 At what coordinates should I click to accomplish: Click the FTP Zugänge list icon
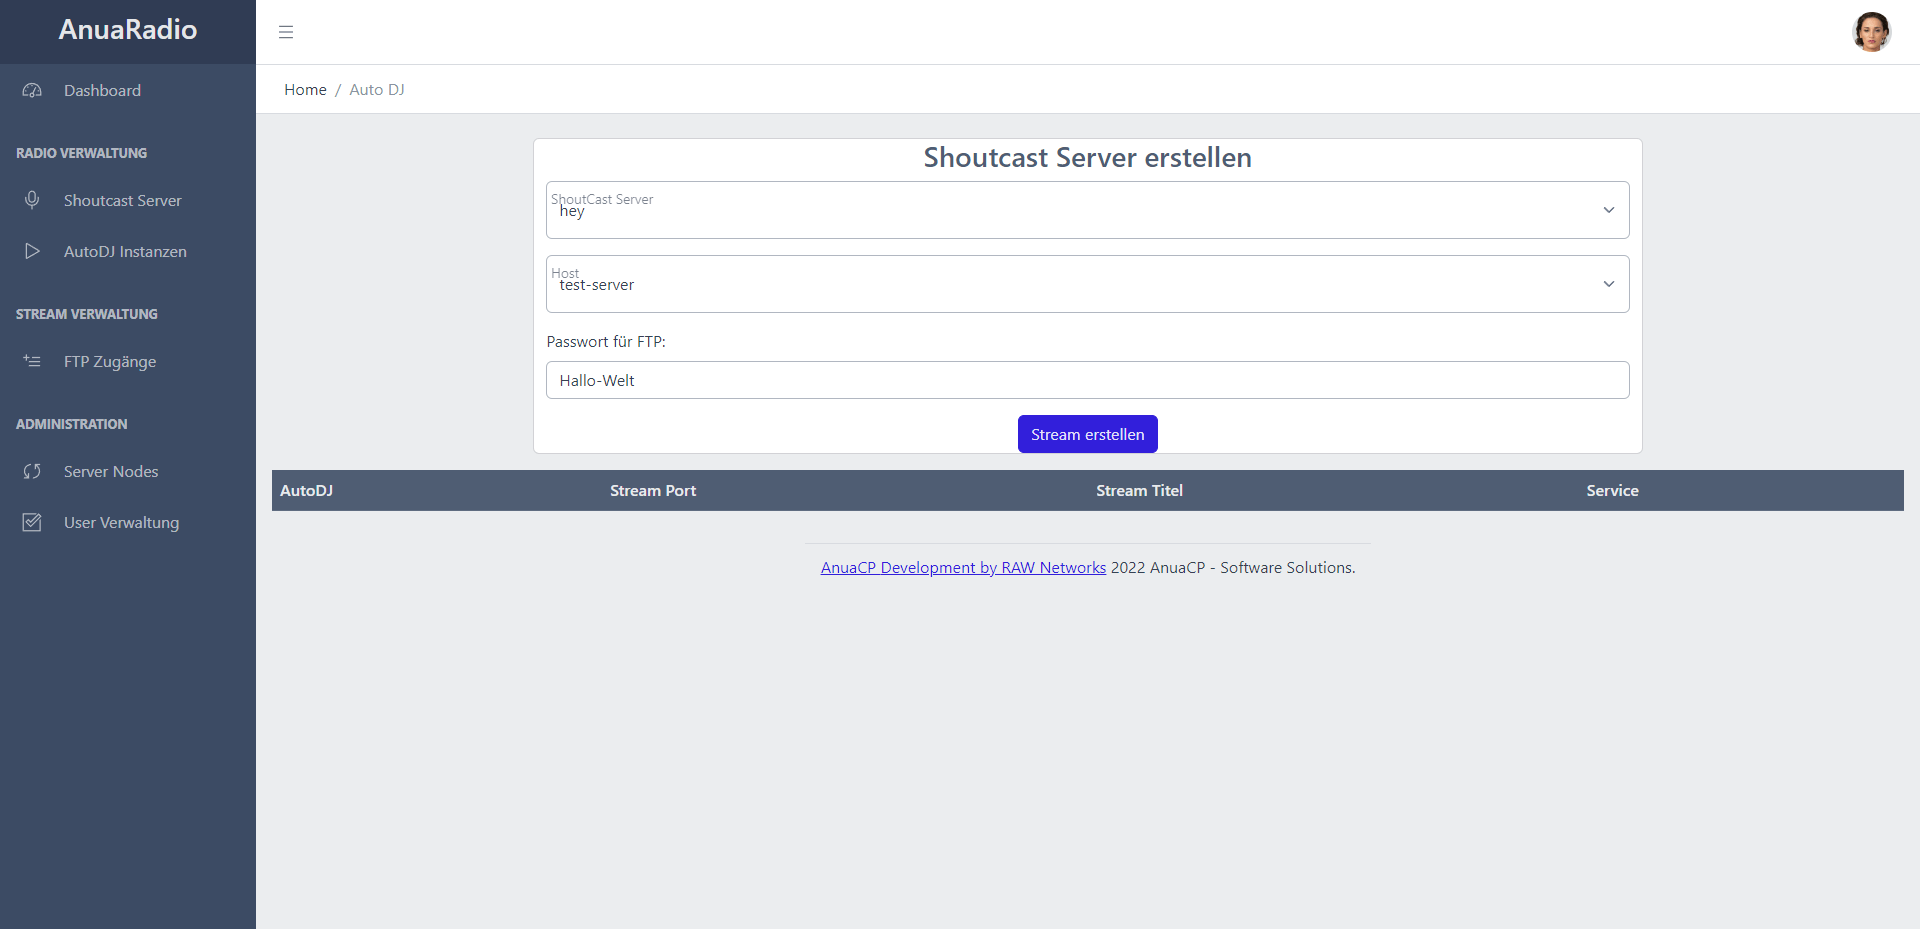click(x=32, y=361)
